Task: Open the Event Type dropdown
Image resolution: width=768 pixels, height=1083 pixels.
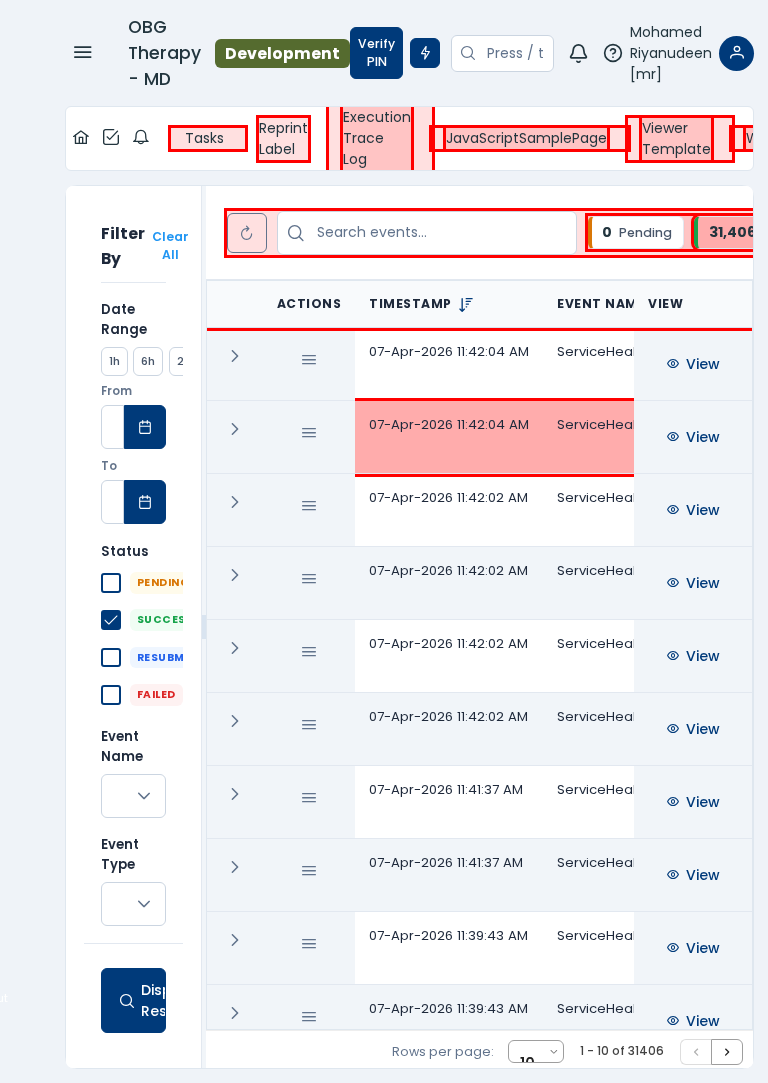Action: click(133, 904)
